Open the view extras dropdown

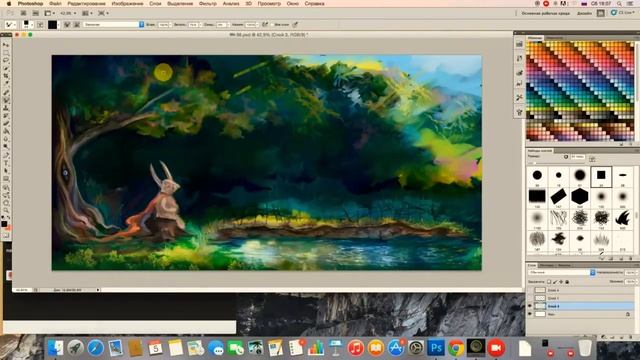pyautogui.click(x=50, y=13)
